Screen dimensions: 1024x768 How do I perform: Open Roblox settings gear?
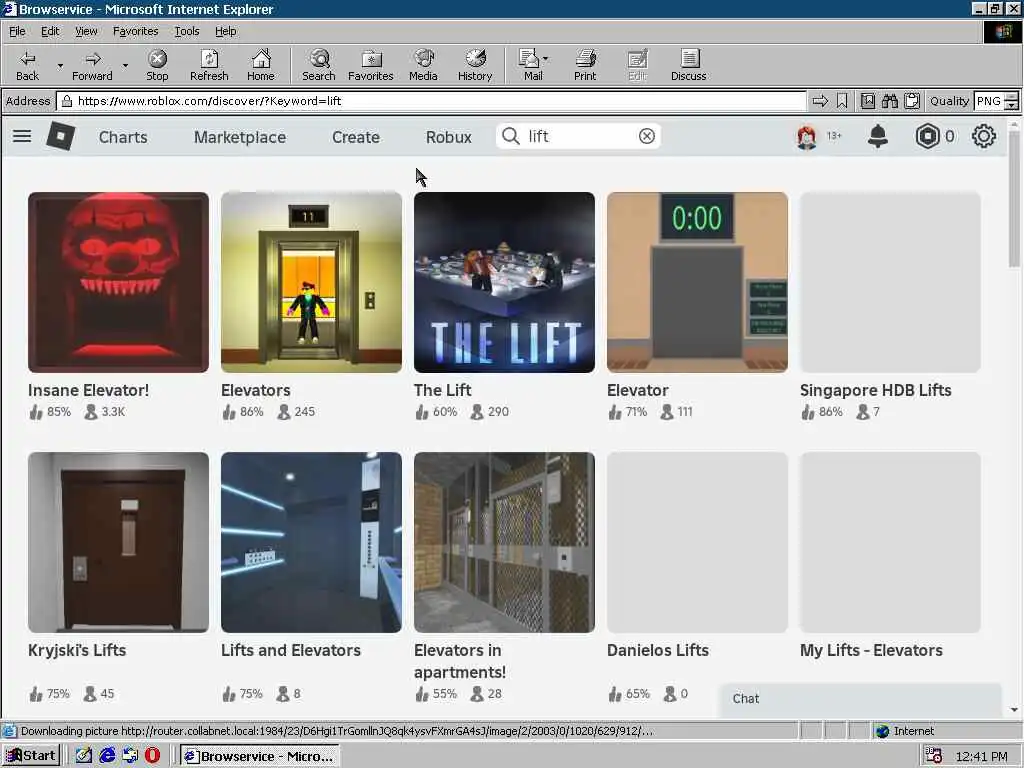tap(984, 136)
